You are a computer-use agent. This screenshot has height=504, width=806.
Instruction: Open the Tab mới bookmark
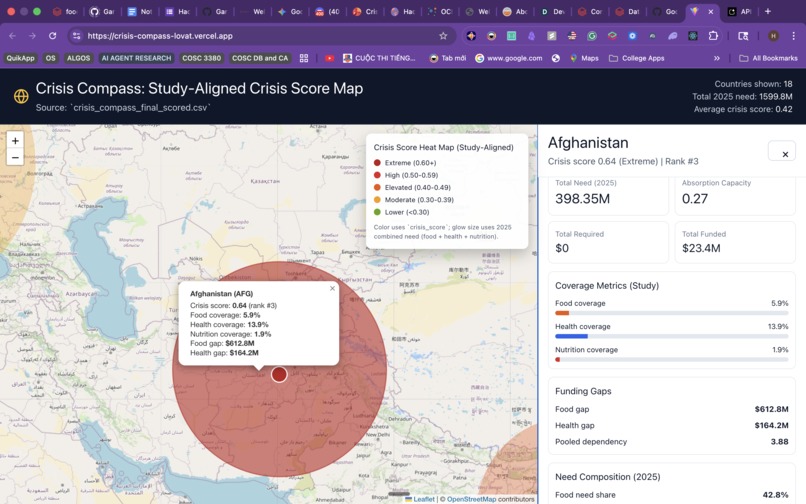[448, 58]
